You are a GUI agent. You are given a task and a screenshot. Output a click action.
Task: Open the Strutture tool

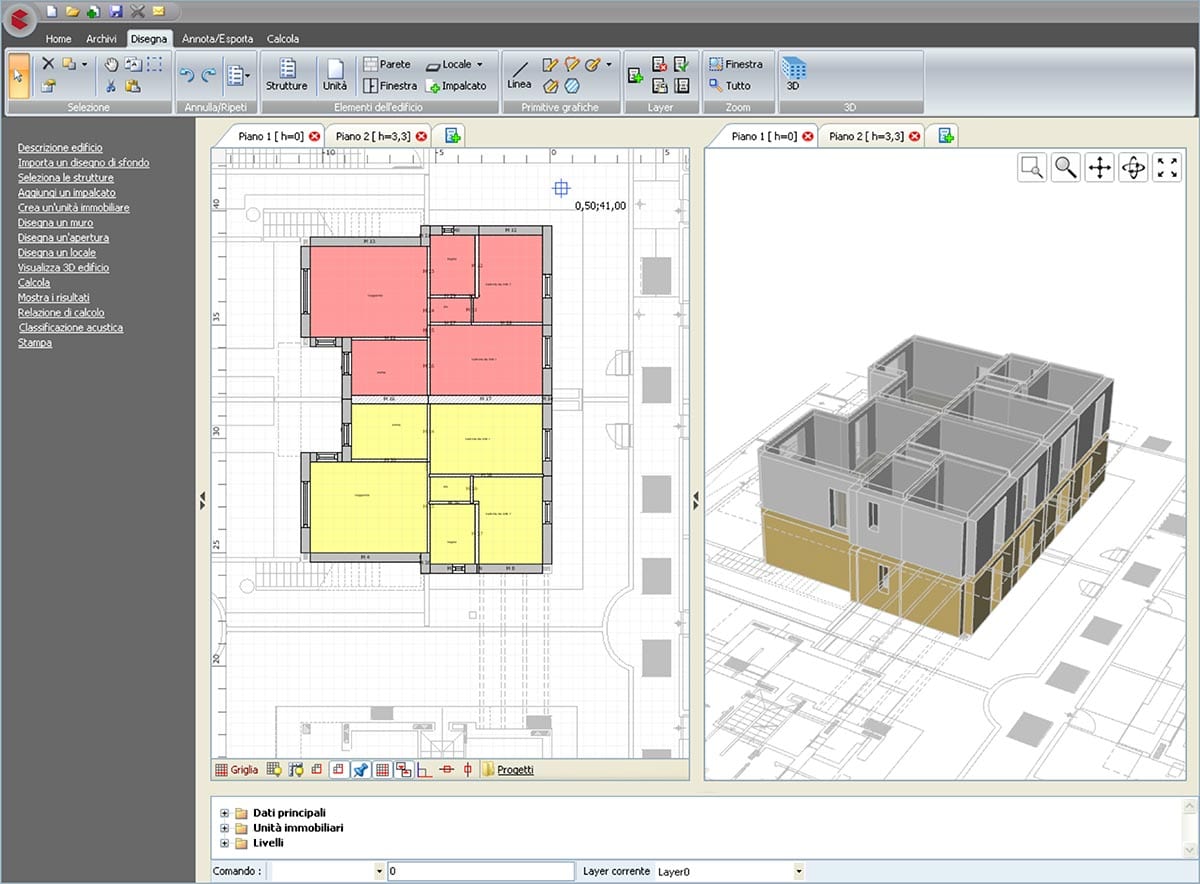[x=287, y=75]
